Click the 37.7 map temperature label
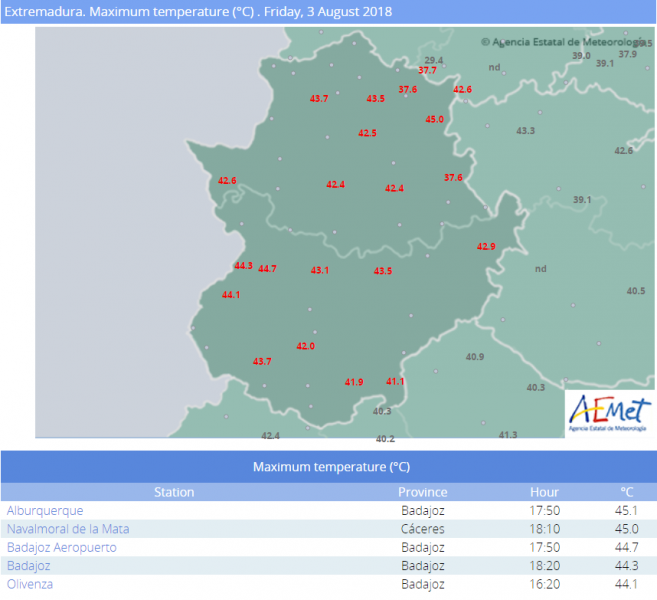Image resolution: width=657 pixels, height=600 pixels. tap(427, 70)
